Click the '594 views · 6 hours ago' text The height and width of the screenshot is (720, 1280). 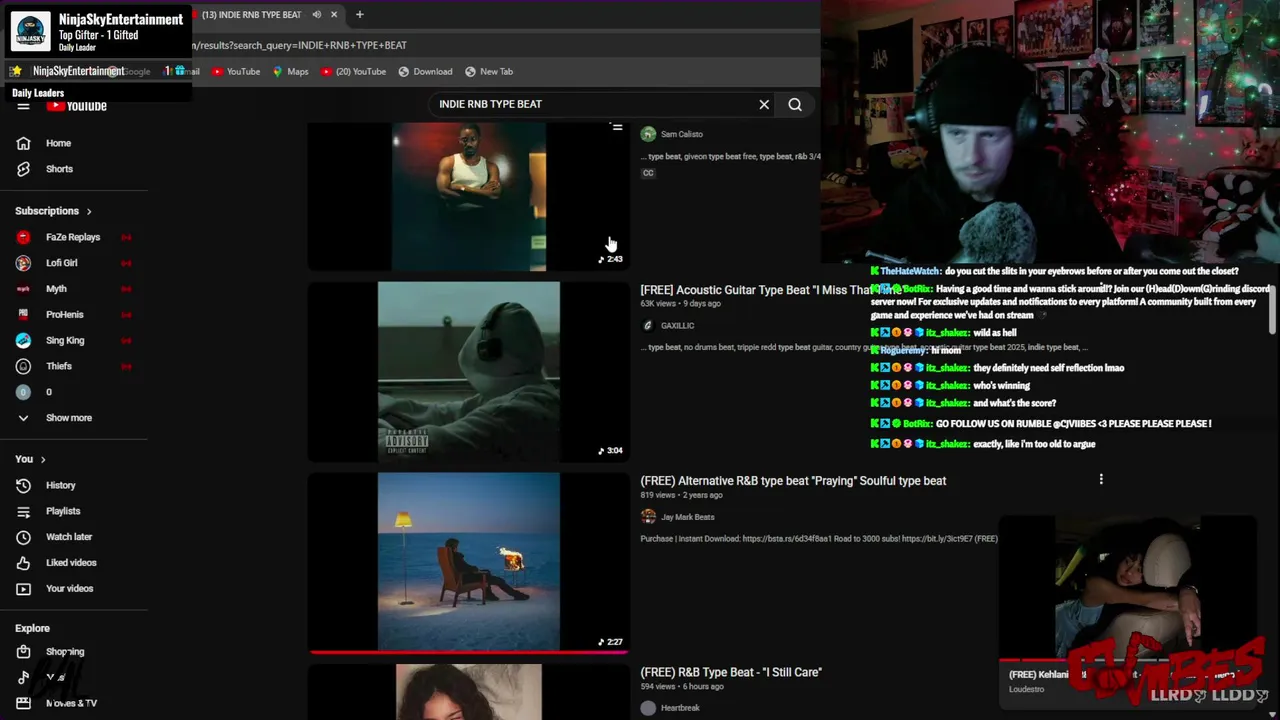(682, 686)
